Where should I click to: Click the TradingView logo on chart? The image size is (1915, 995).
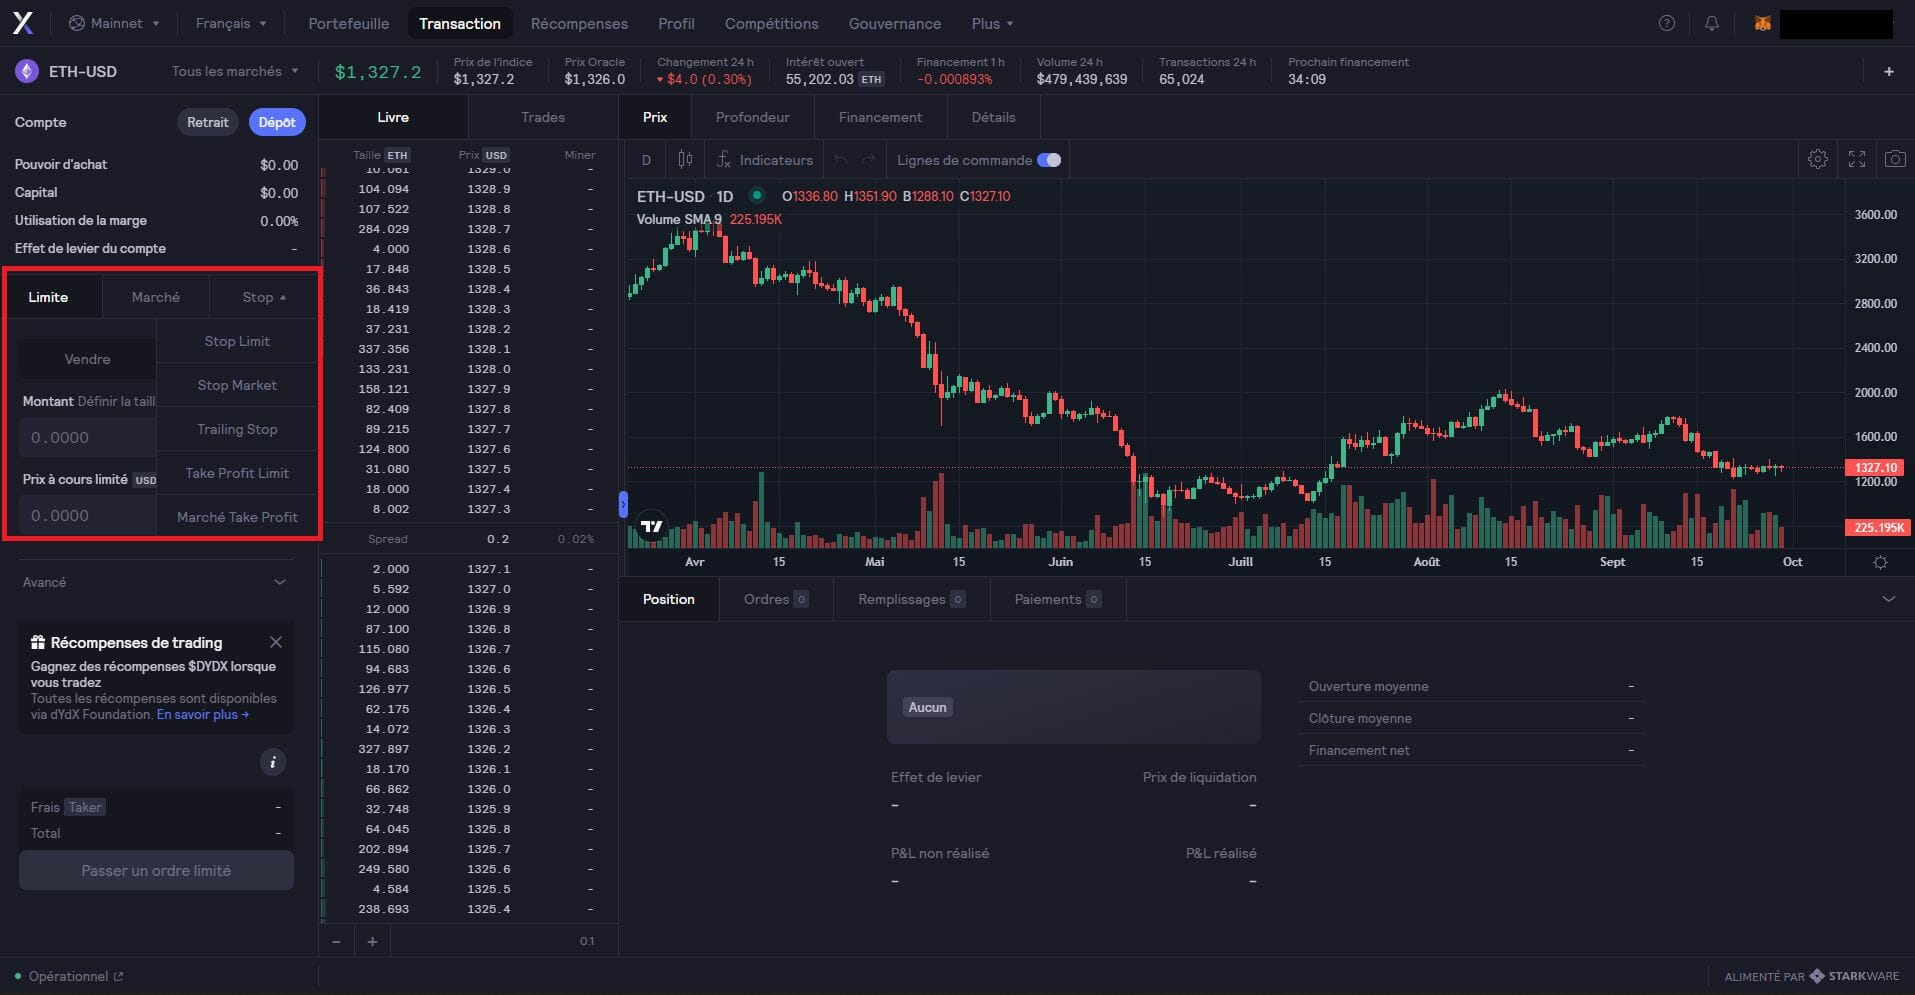(651, 526)
